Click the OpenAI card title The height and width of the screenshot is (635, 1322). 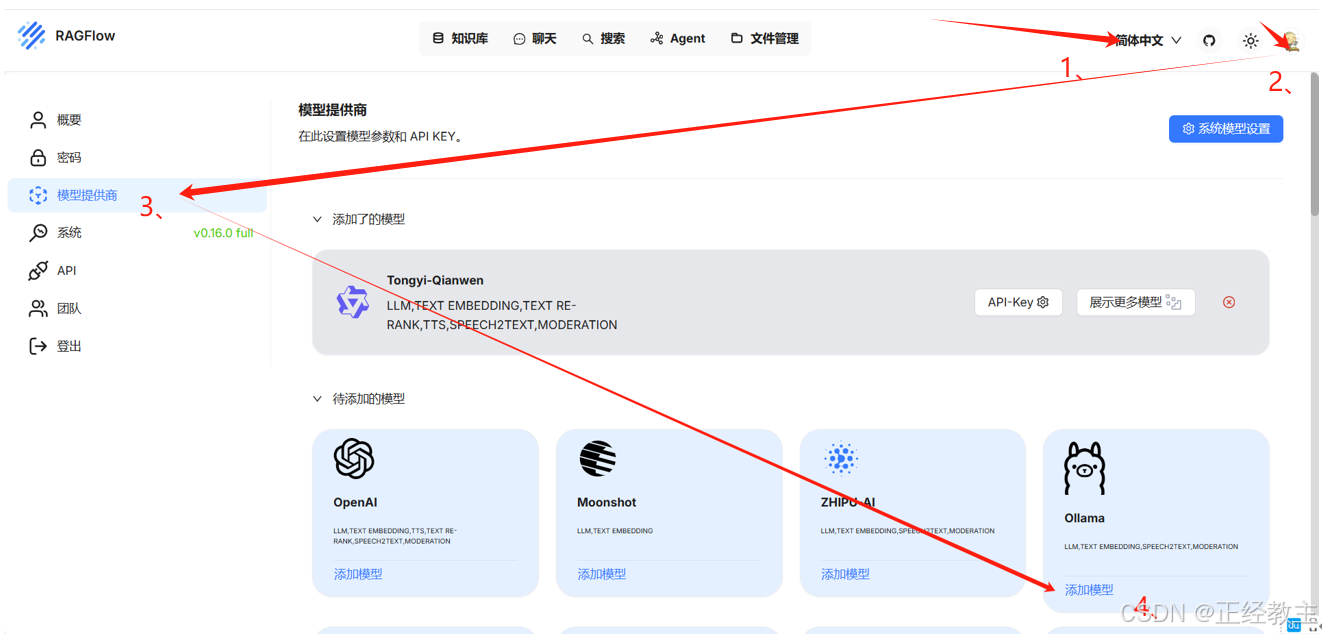coord(355,503)
